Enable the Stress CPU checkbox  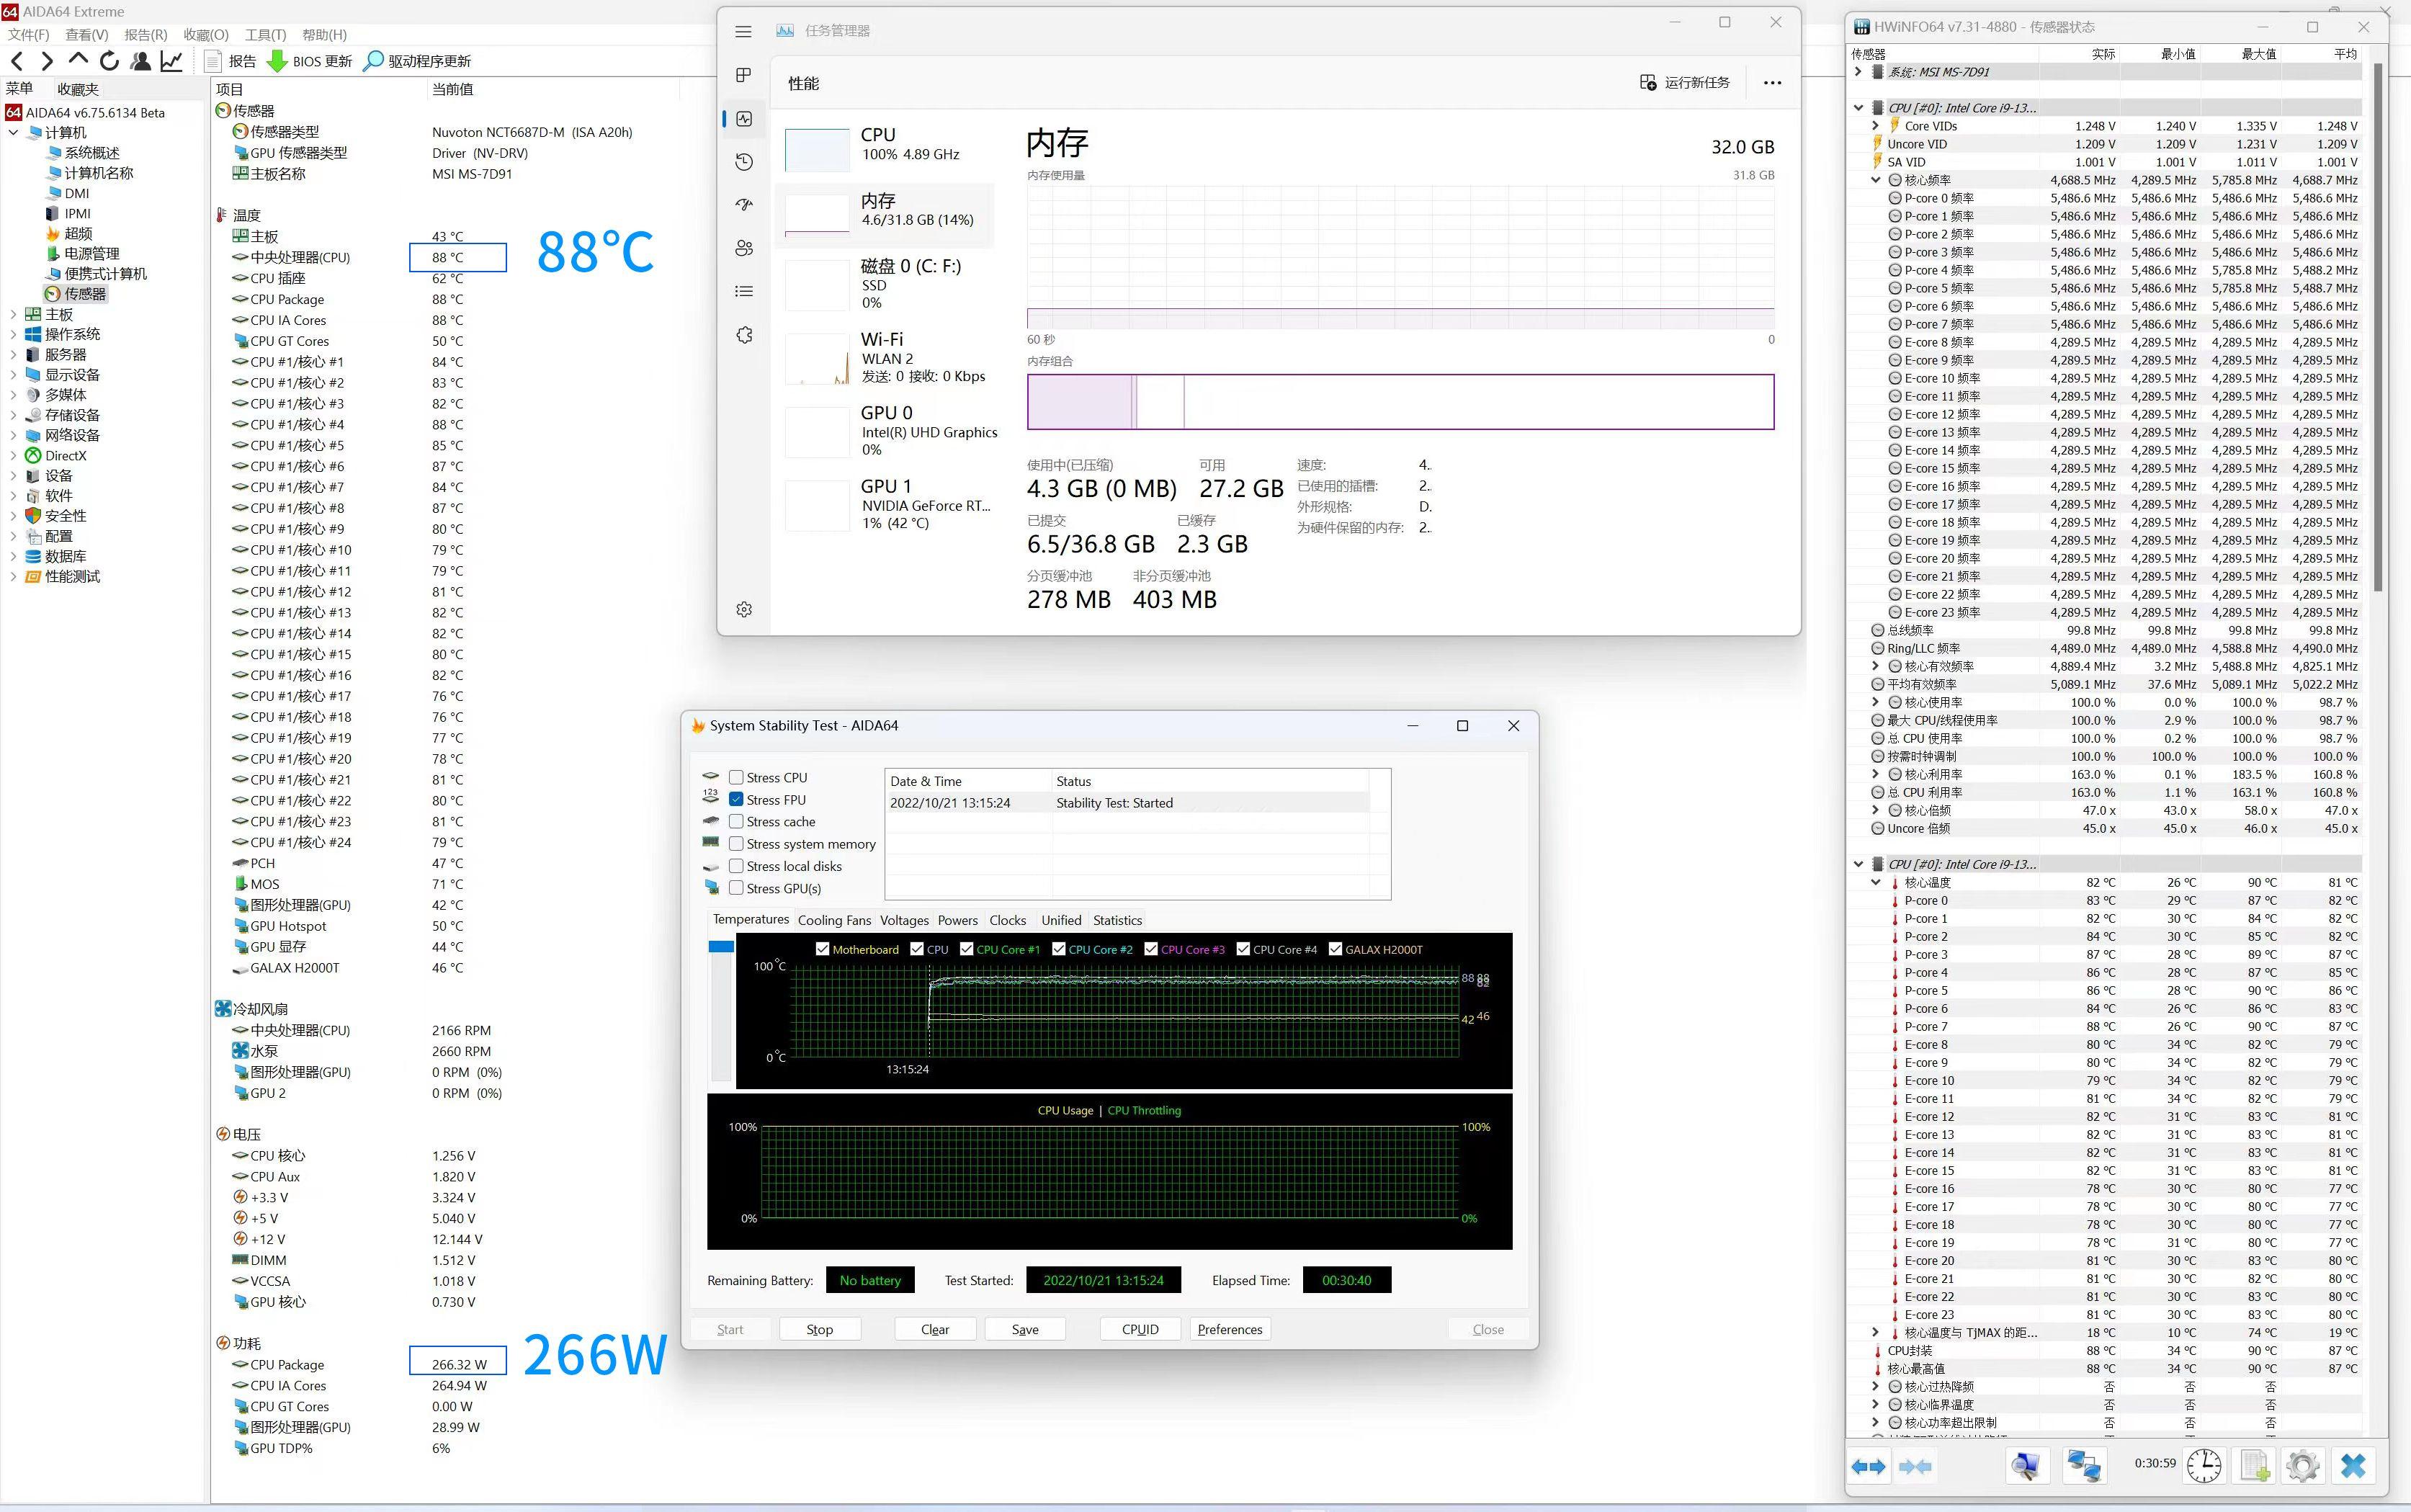pos(736,777)
